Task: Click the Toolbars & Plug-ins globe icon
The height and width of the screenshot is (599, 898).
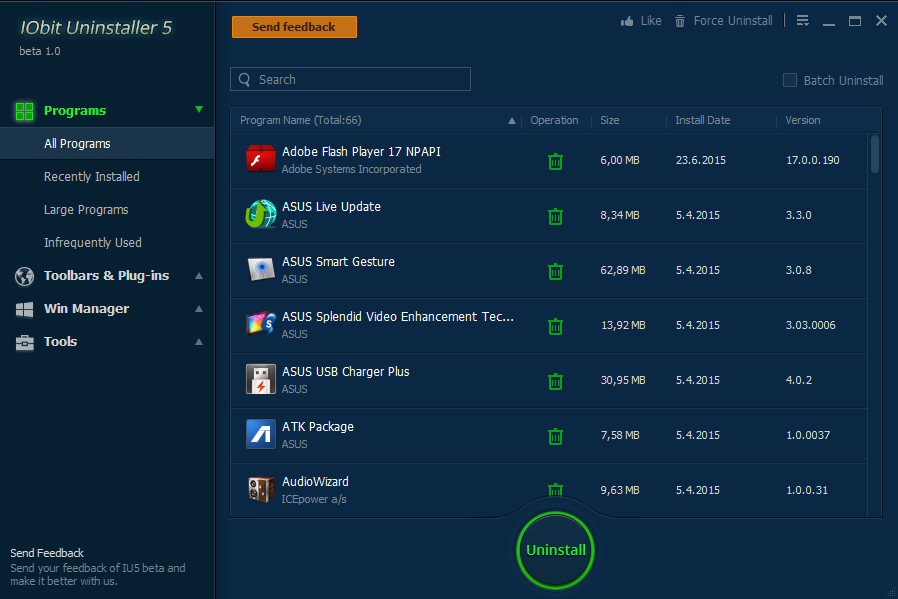Action: 24,276
